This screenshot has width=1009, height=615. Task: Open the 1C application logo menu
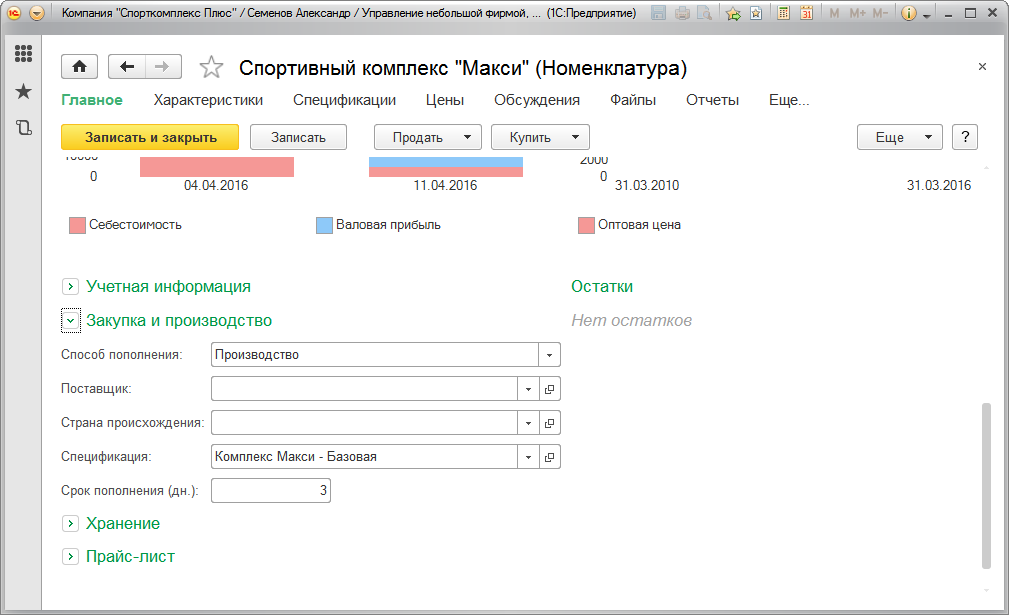14,13
